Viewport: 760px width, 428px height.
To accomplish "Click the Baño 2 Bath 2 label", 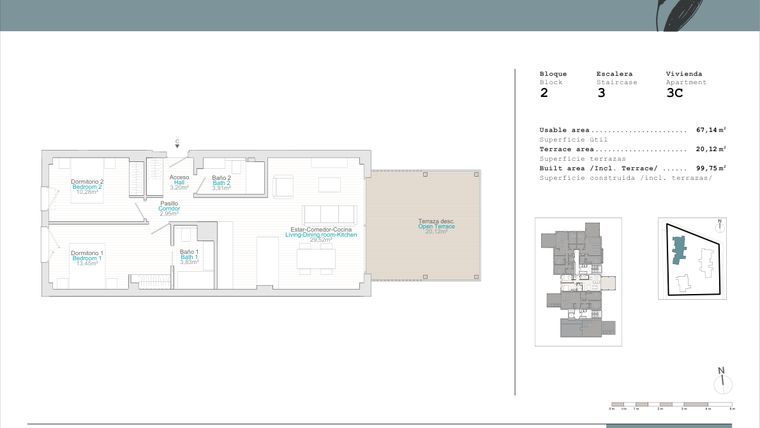I will click(222, 183).
